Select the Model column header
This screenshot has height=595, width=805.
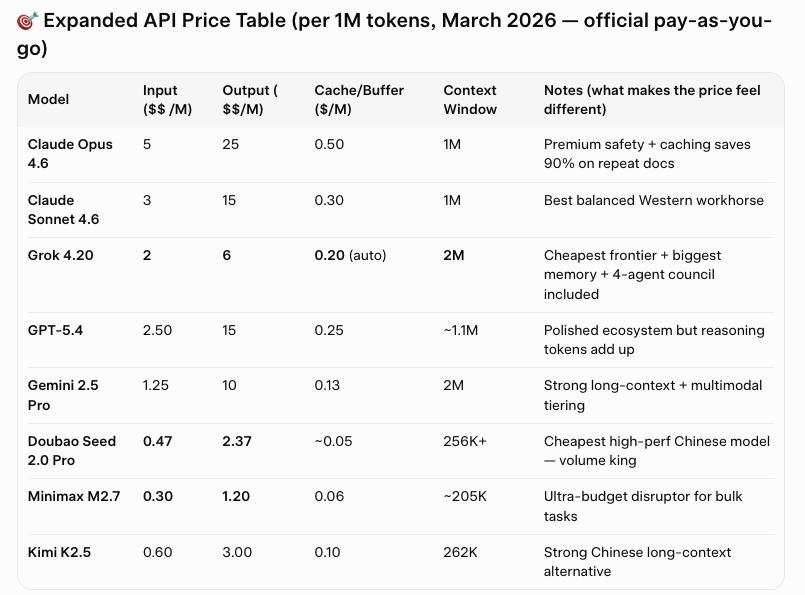(48, 100)
